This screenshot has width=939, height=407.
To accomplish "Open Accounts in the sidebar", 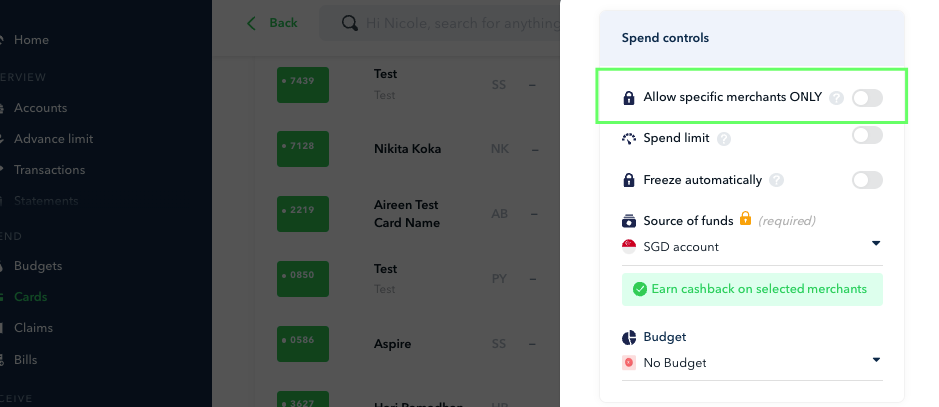I will click(x=40, y=108).
